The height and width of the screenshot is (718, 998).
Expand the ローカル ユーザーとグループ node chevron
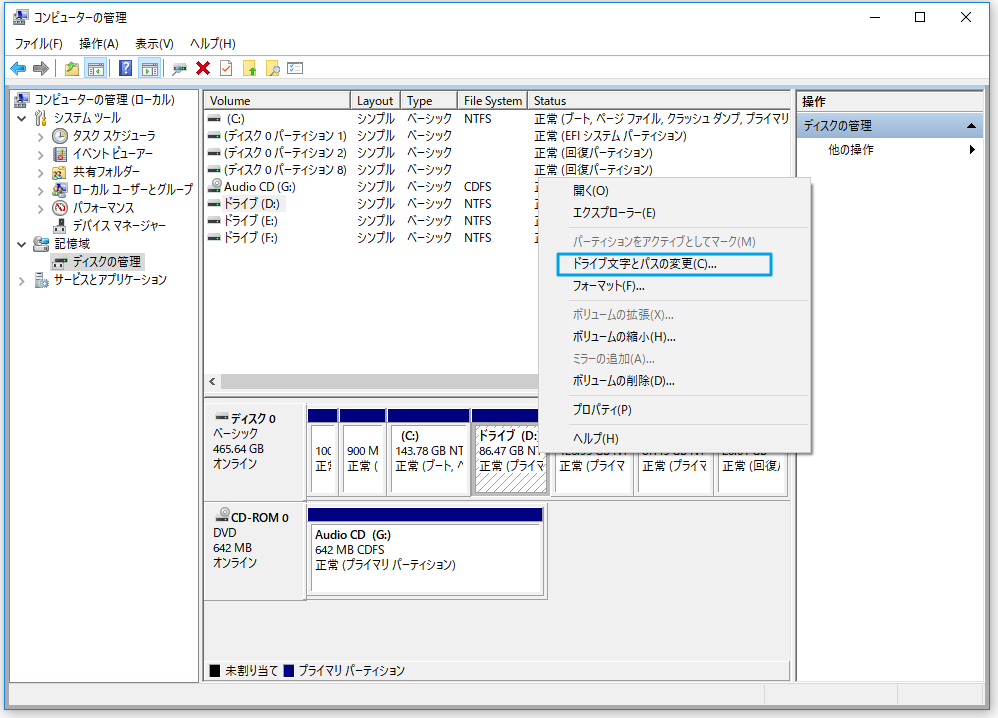(x=41, y=190)
